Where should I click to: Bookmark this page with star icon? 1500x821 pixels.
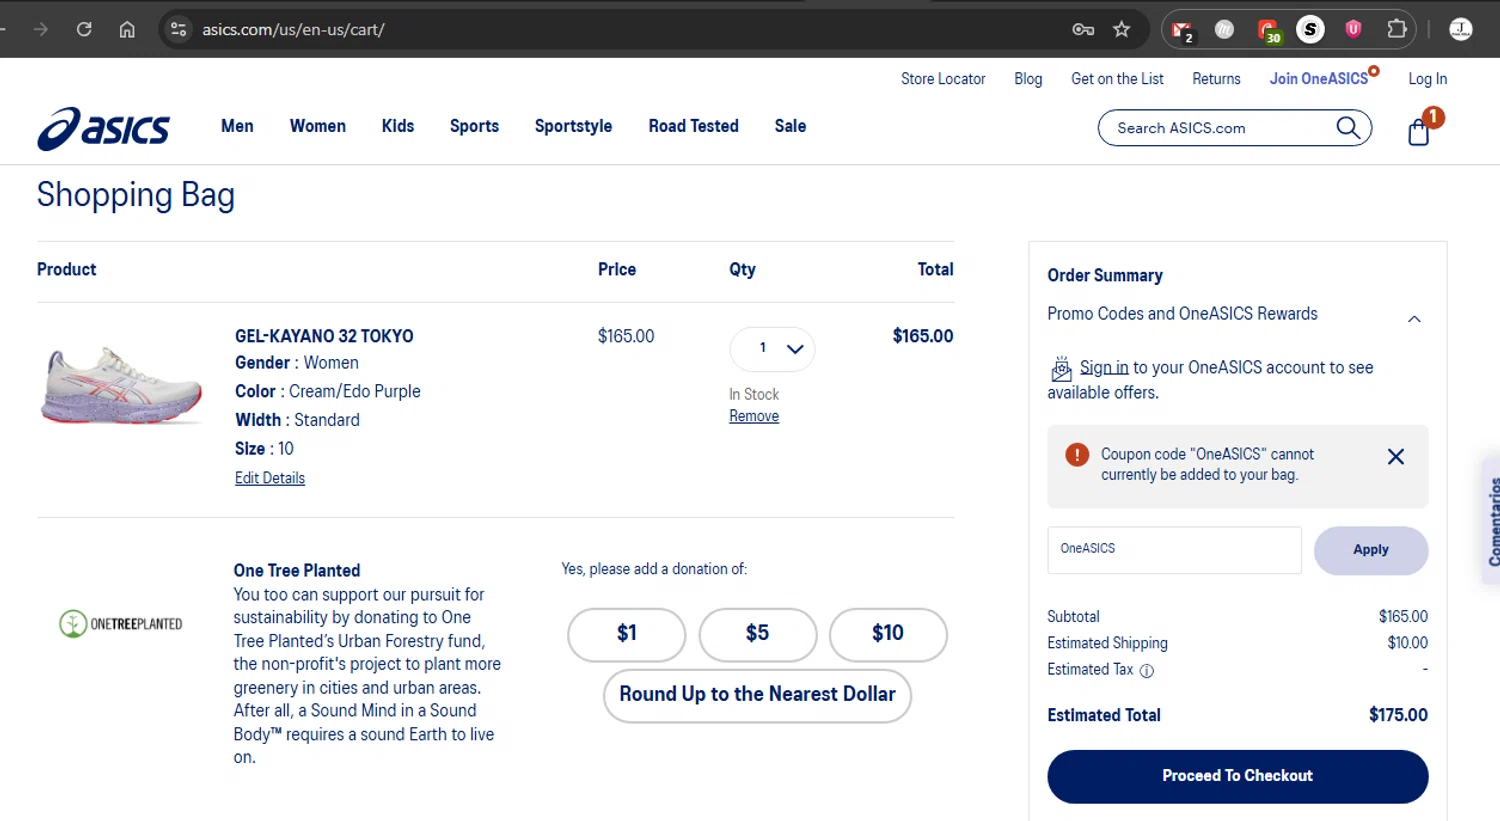pyautogui.click(x=1122, y=29)
